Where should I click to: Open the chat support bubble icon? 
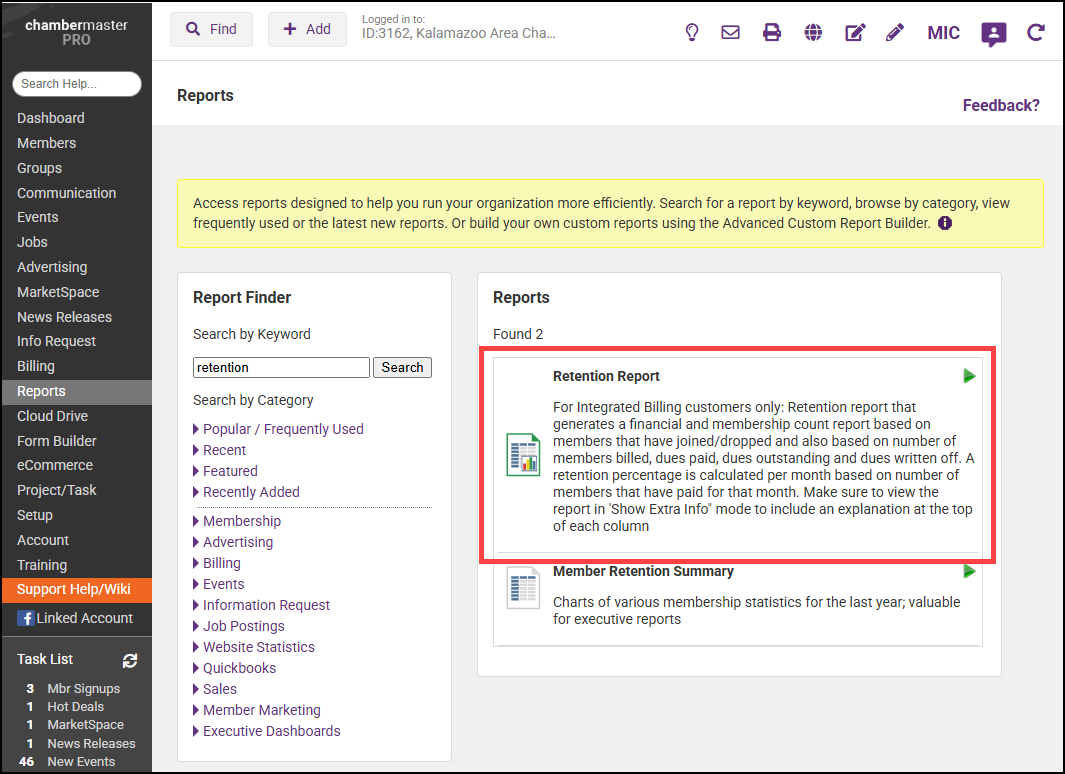coord(993,34)
